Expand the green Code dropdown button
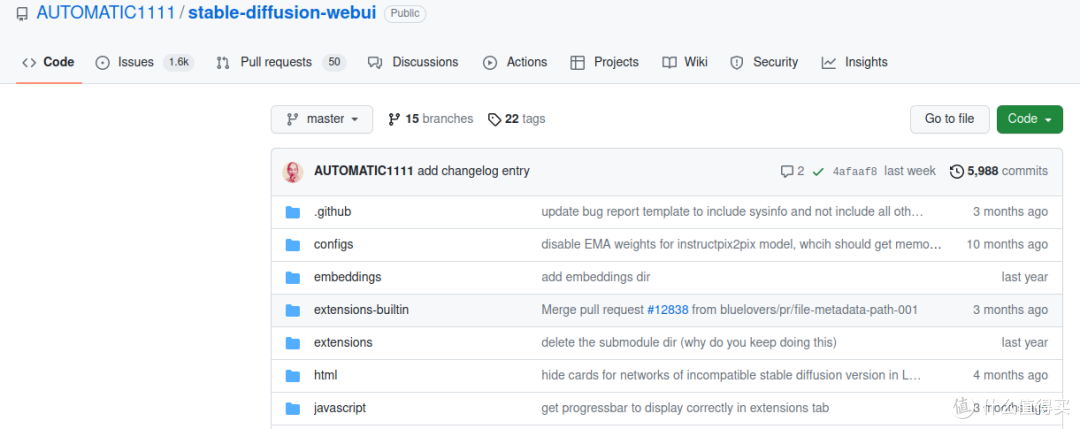The image size is (1080, 429). [1028, 119]
